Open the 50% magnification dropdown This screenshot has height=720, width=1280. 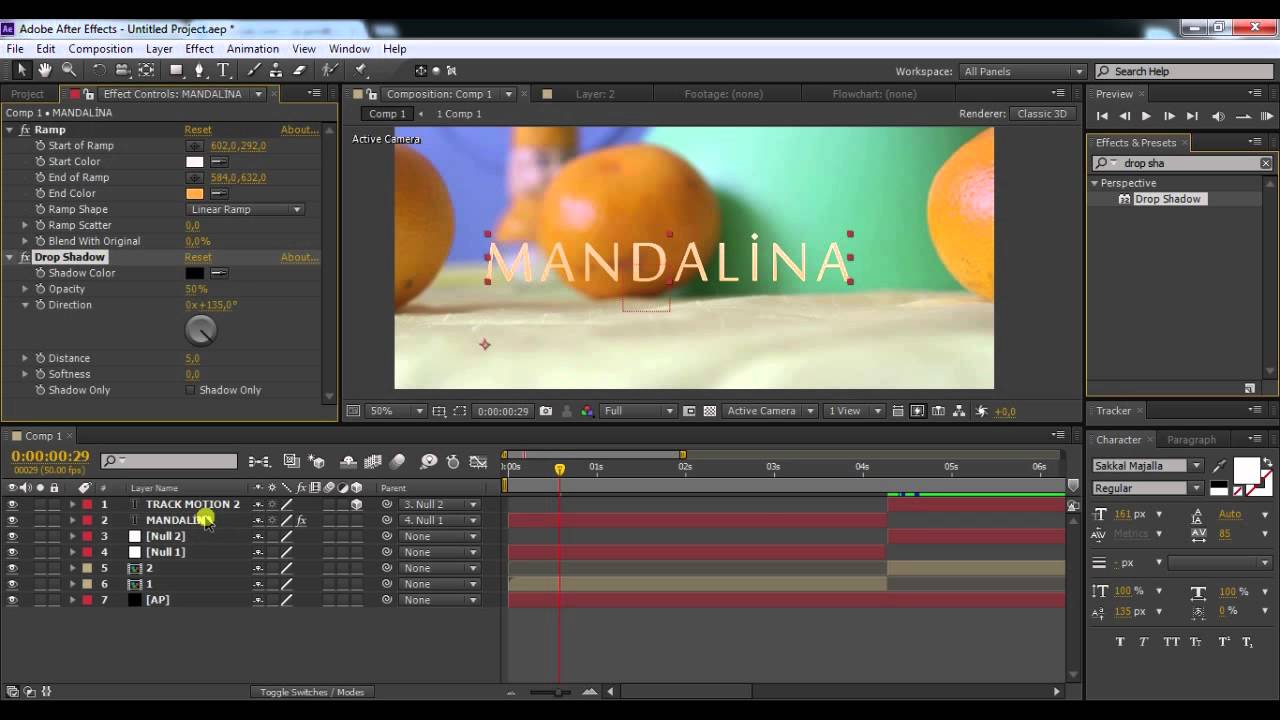tap(397, 411)
